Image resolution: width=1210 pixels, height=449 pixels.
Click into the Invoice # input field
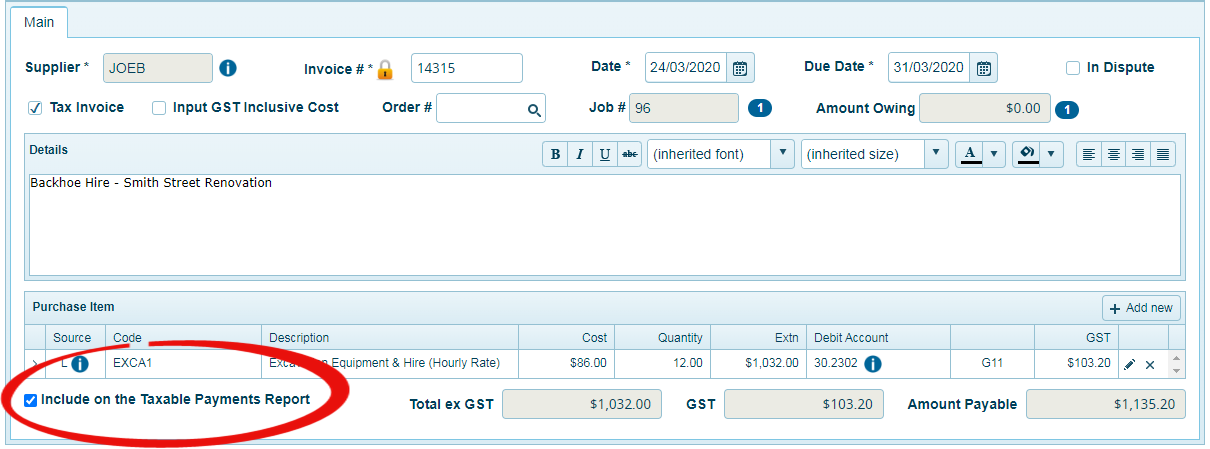point(466,68)
